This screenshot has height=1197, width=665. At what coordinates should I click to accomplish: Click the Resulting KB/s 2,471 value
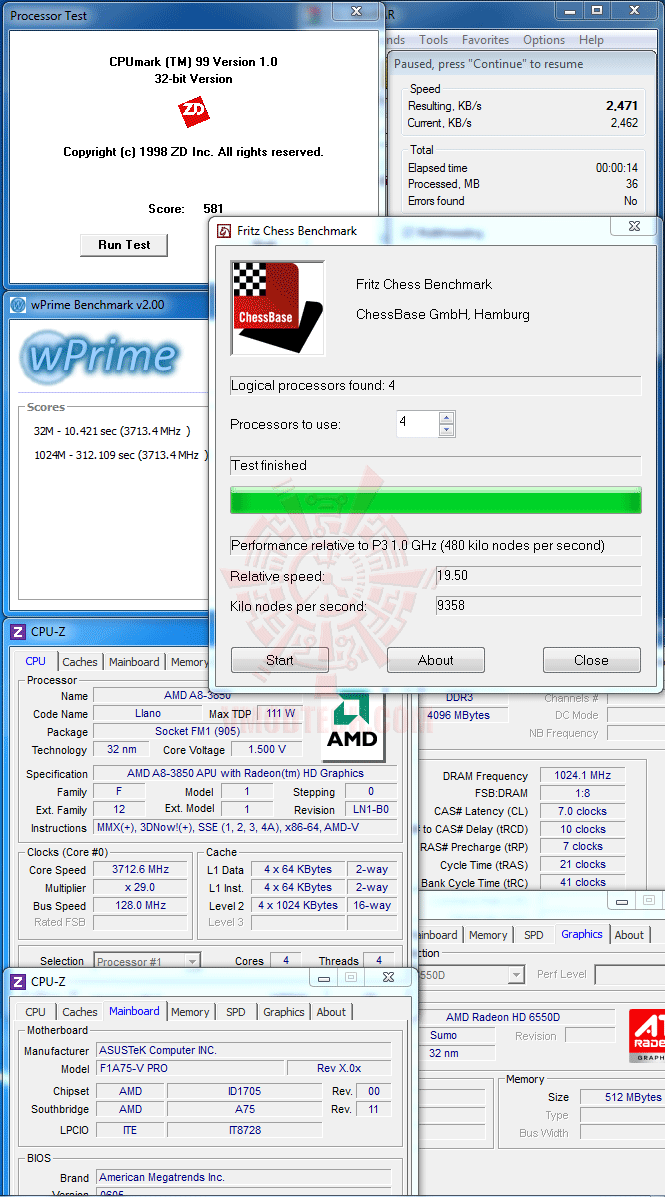tap(621, 105)
